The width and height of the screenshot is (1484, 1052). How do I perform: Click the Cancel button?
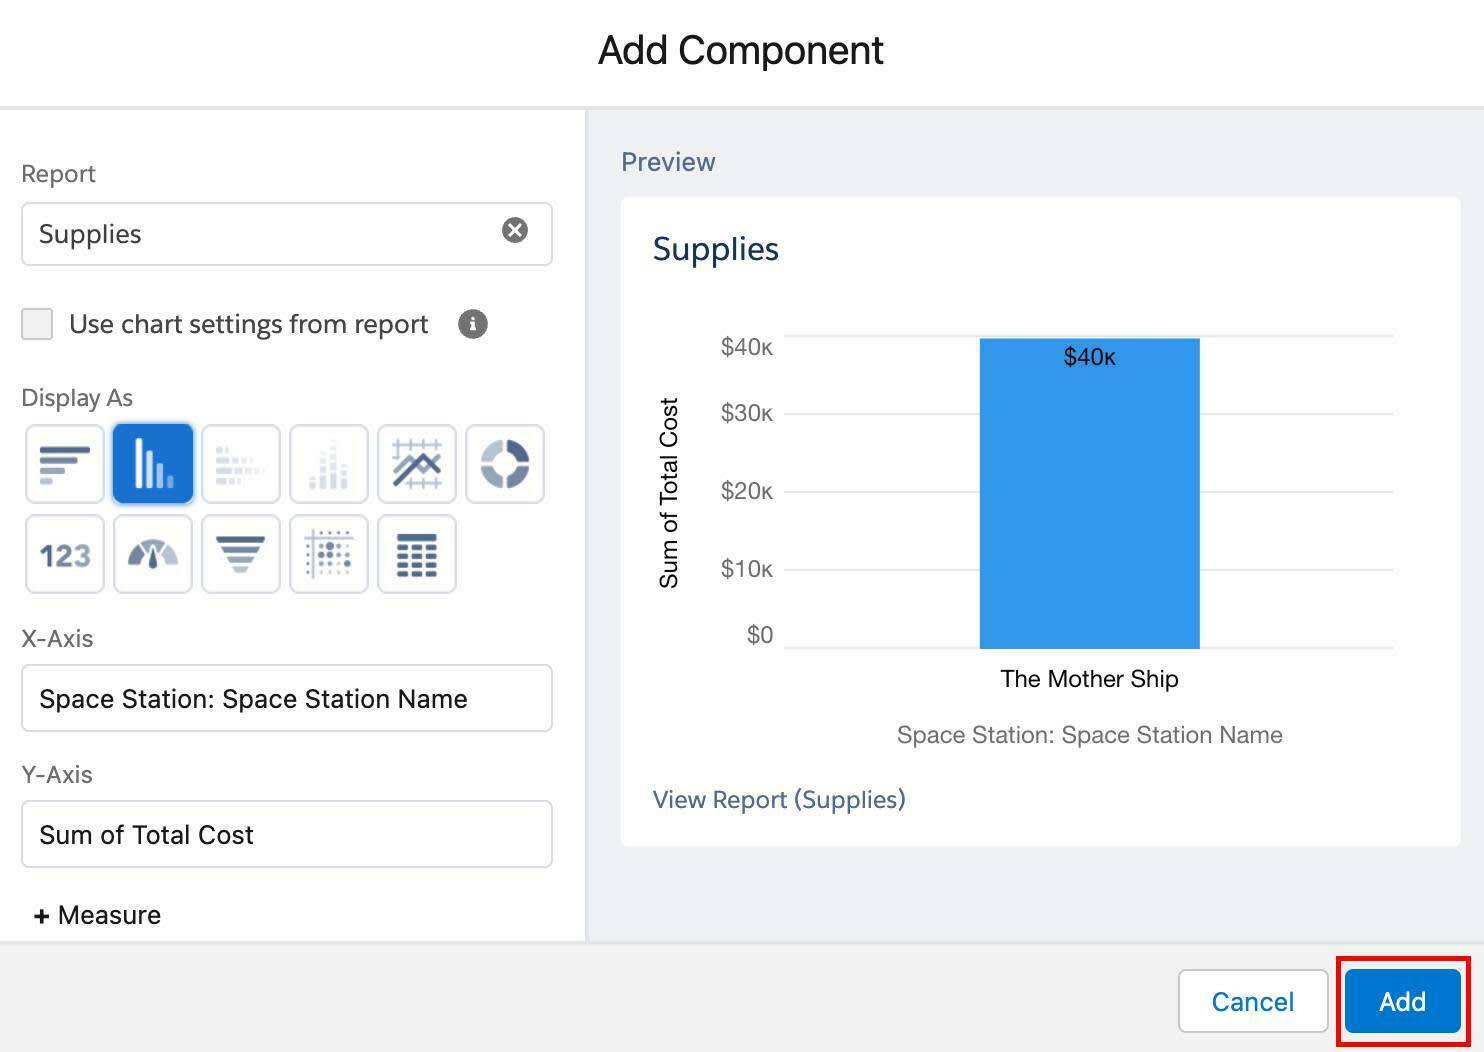tap(1253, 1001)
